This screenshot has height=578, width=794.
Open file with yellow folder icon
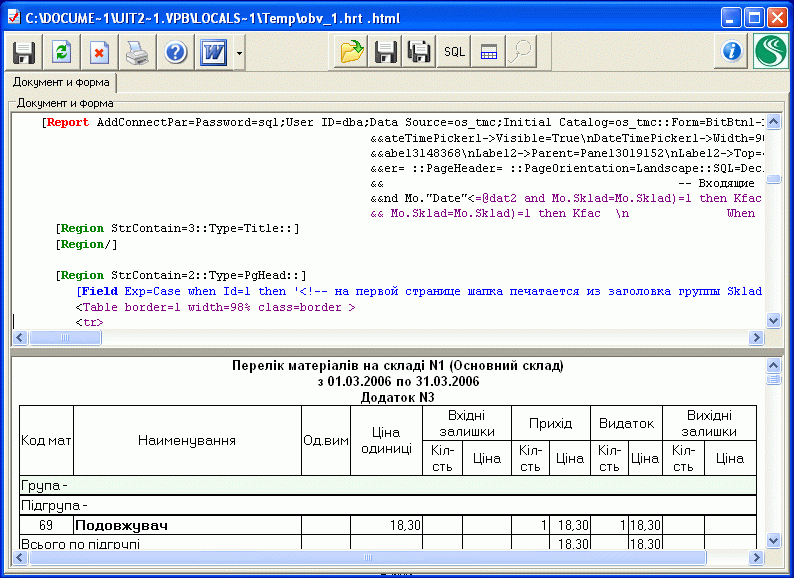pyautogui.click(x=351, y=52)
